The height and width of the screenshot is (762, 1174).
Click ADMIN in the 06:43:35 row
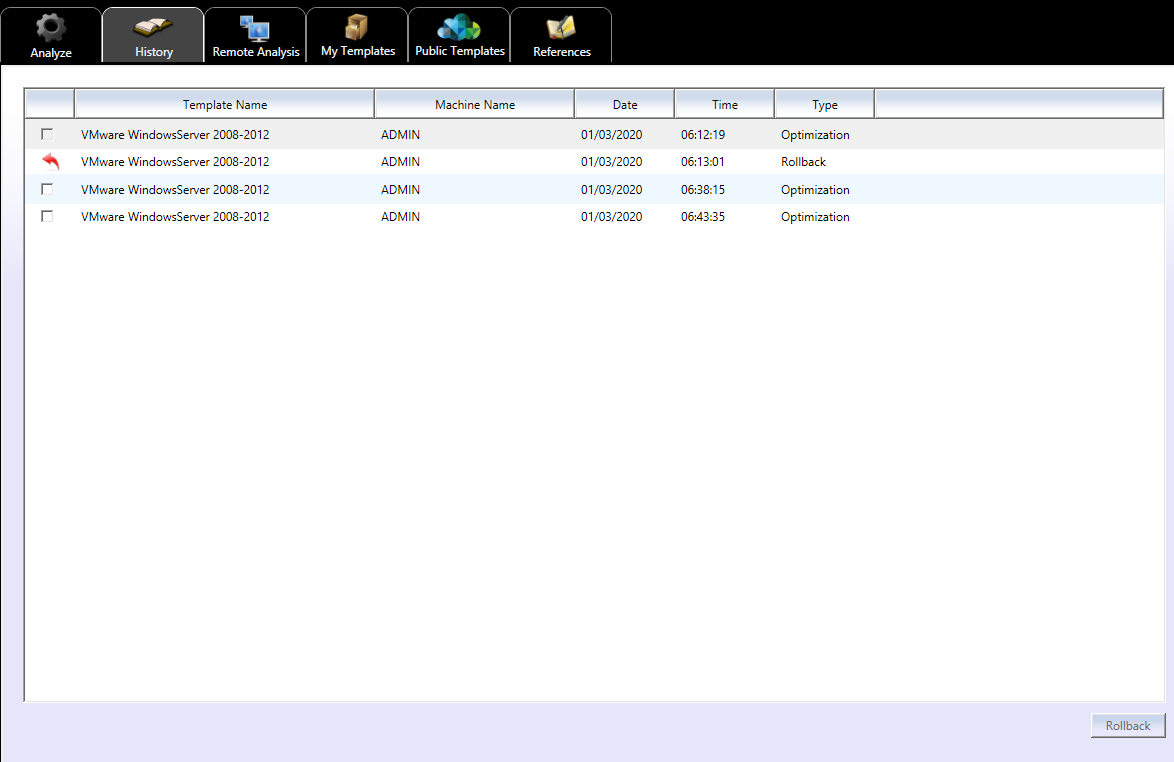401,217
